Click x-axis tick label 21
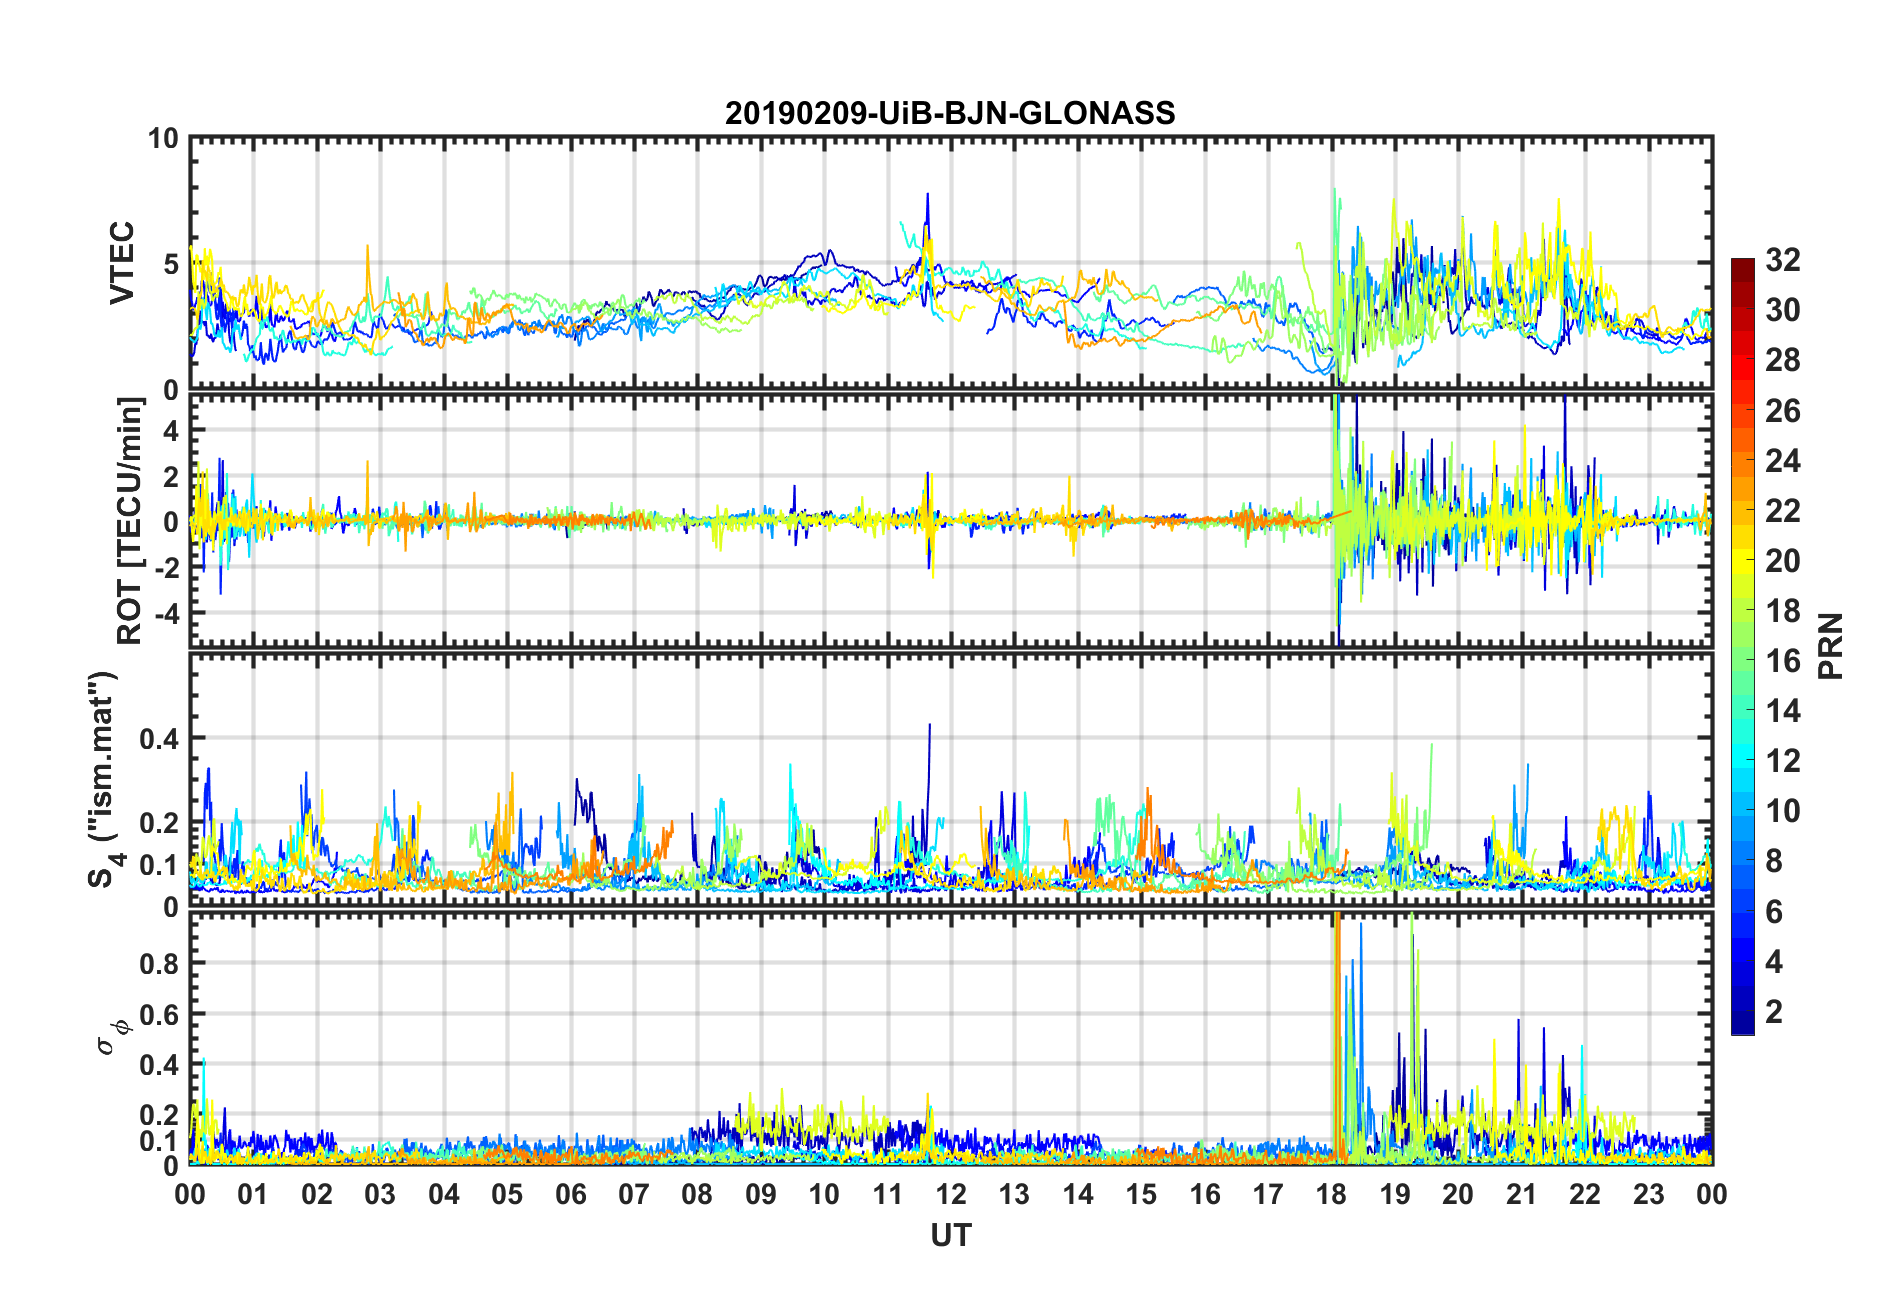This screenshot has width=1902, height=1292. (x=1521, y=1194)
